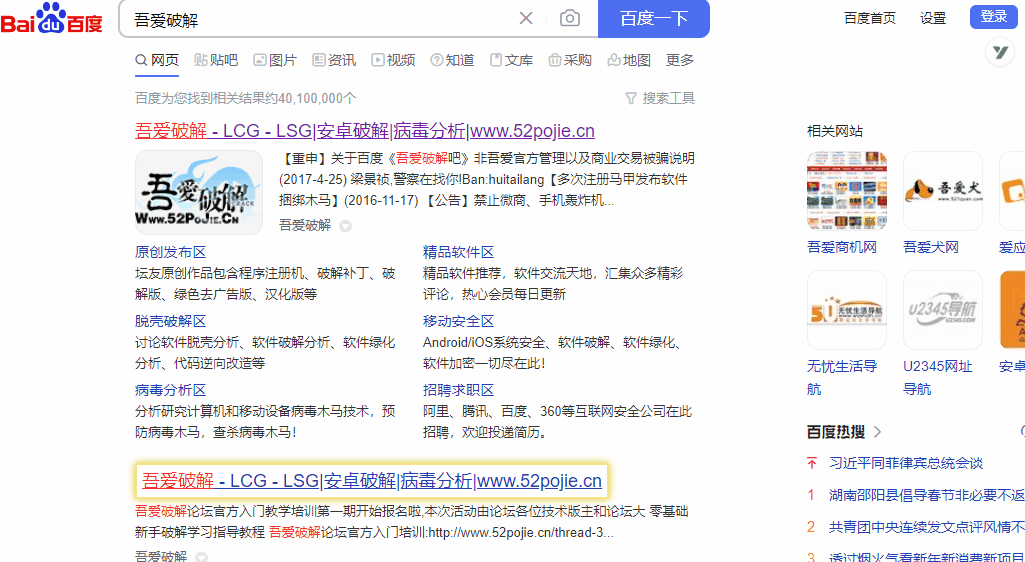Viewport: 1025px width, 562px height.
Task: Switch to the 地图 tab
Action: coord(630,60)
